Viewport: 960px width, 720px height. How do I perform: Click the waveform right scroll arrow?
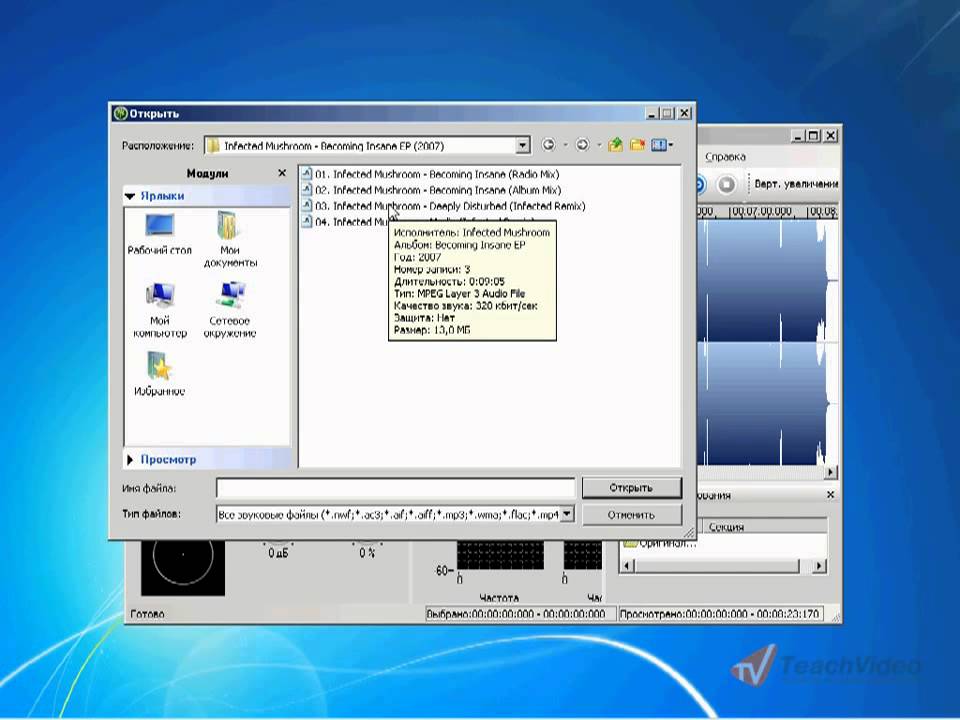(x=830, y=472)
